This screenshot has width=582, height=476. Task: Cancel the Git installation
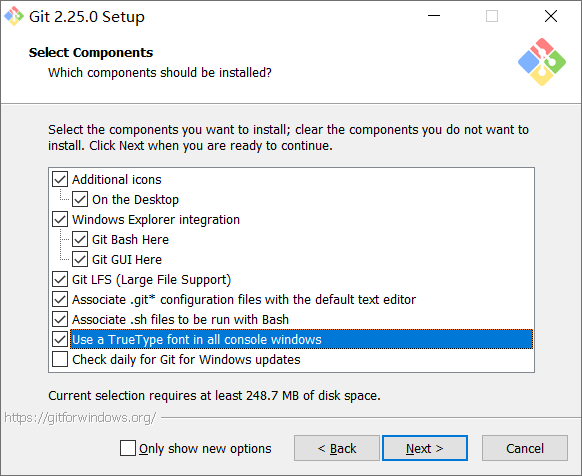[x=525, y=448]
